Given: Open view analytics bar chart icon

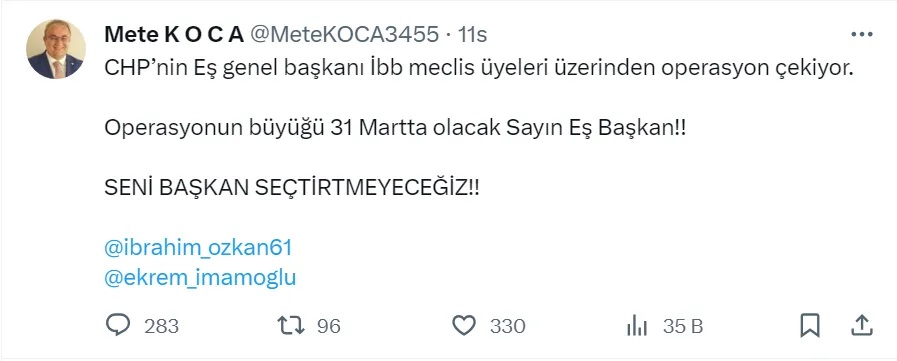Looking at the screenshot, I should (x=637, y=326).
